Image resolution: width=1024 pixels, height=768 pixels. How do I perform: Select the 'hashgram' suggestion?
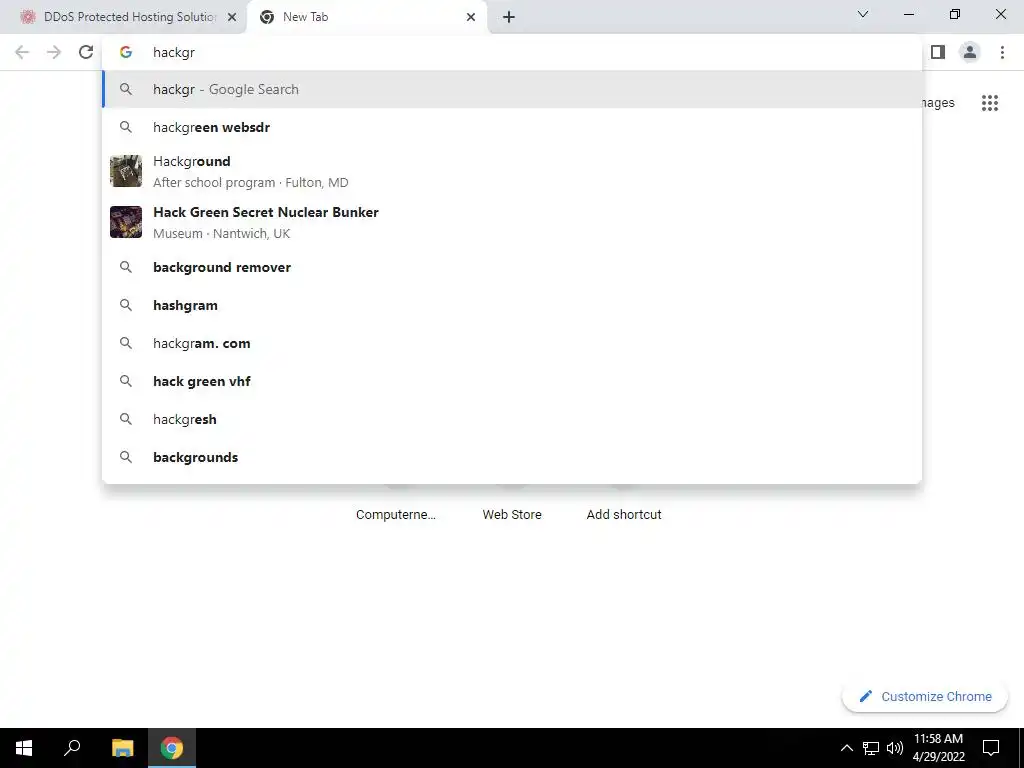coord(512,305)
